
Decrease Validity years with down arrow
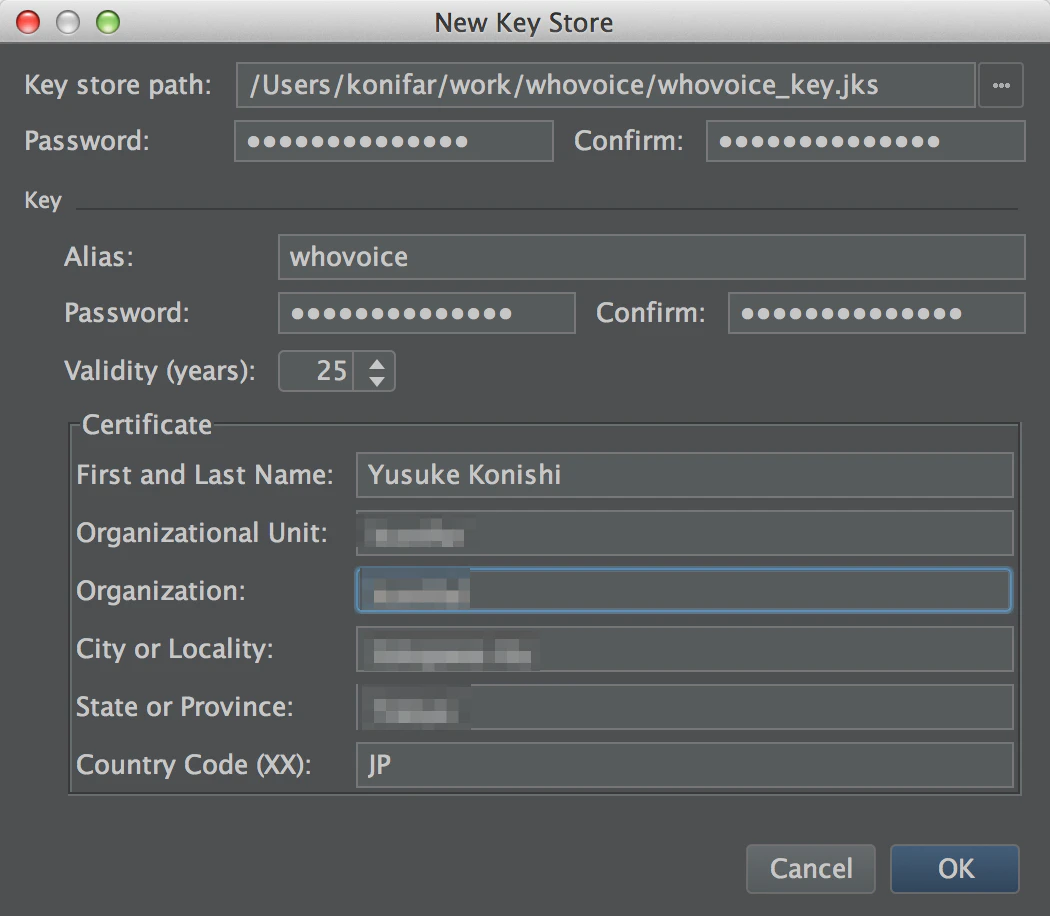click(x=377, y=380)
